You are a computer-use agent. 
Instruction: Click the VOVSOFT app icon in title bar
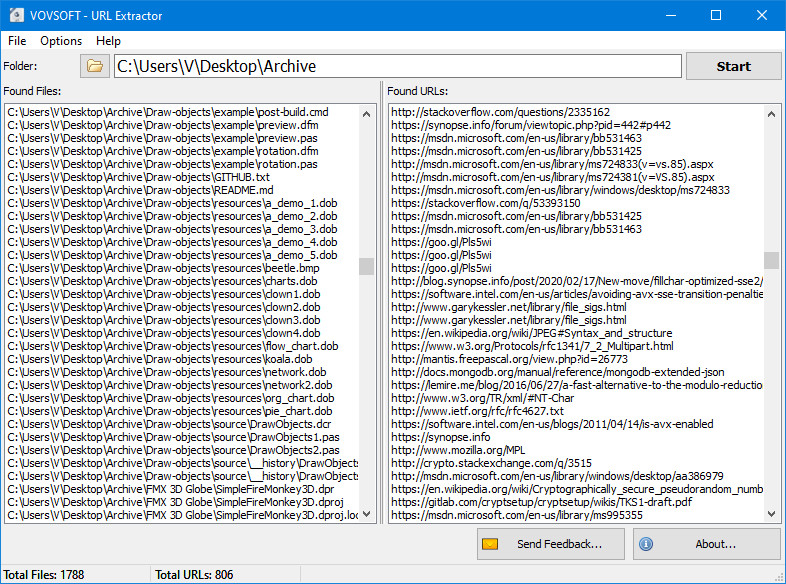click(17, 15)
